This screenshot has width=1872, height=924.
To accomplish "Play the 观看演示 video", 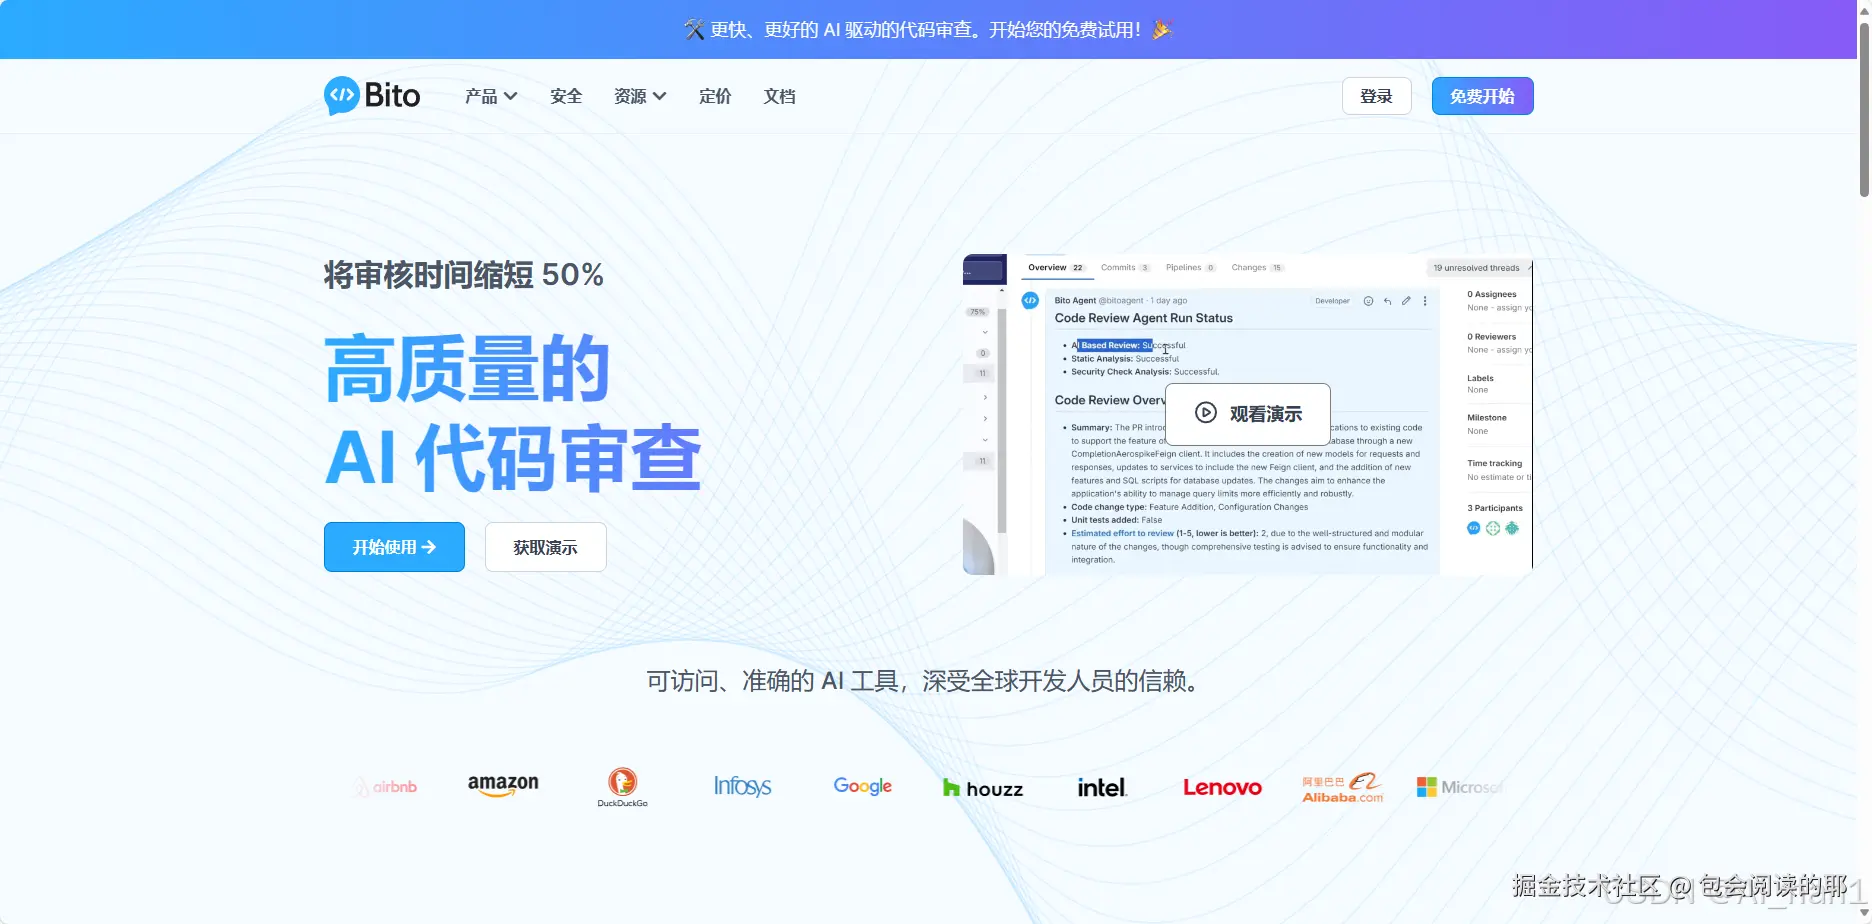I will (1248, 414).
